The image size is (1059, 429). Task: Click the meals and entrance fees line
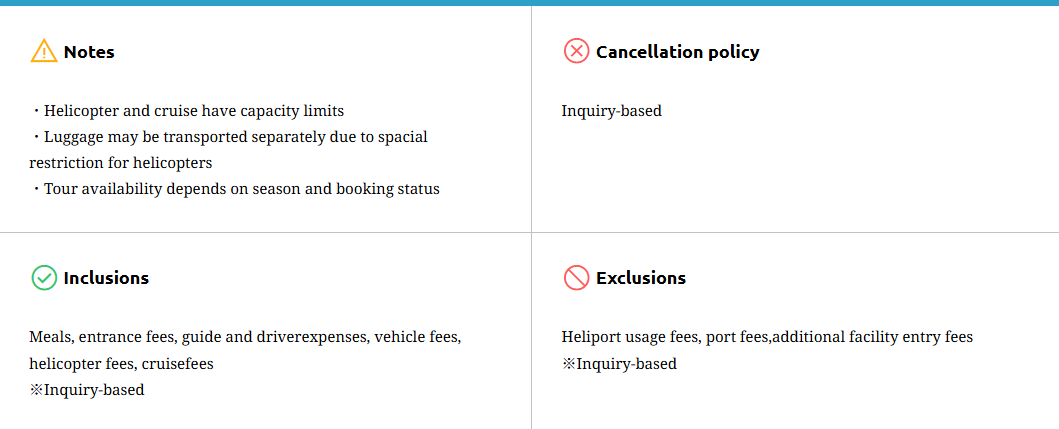coord(245,337)
